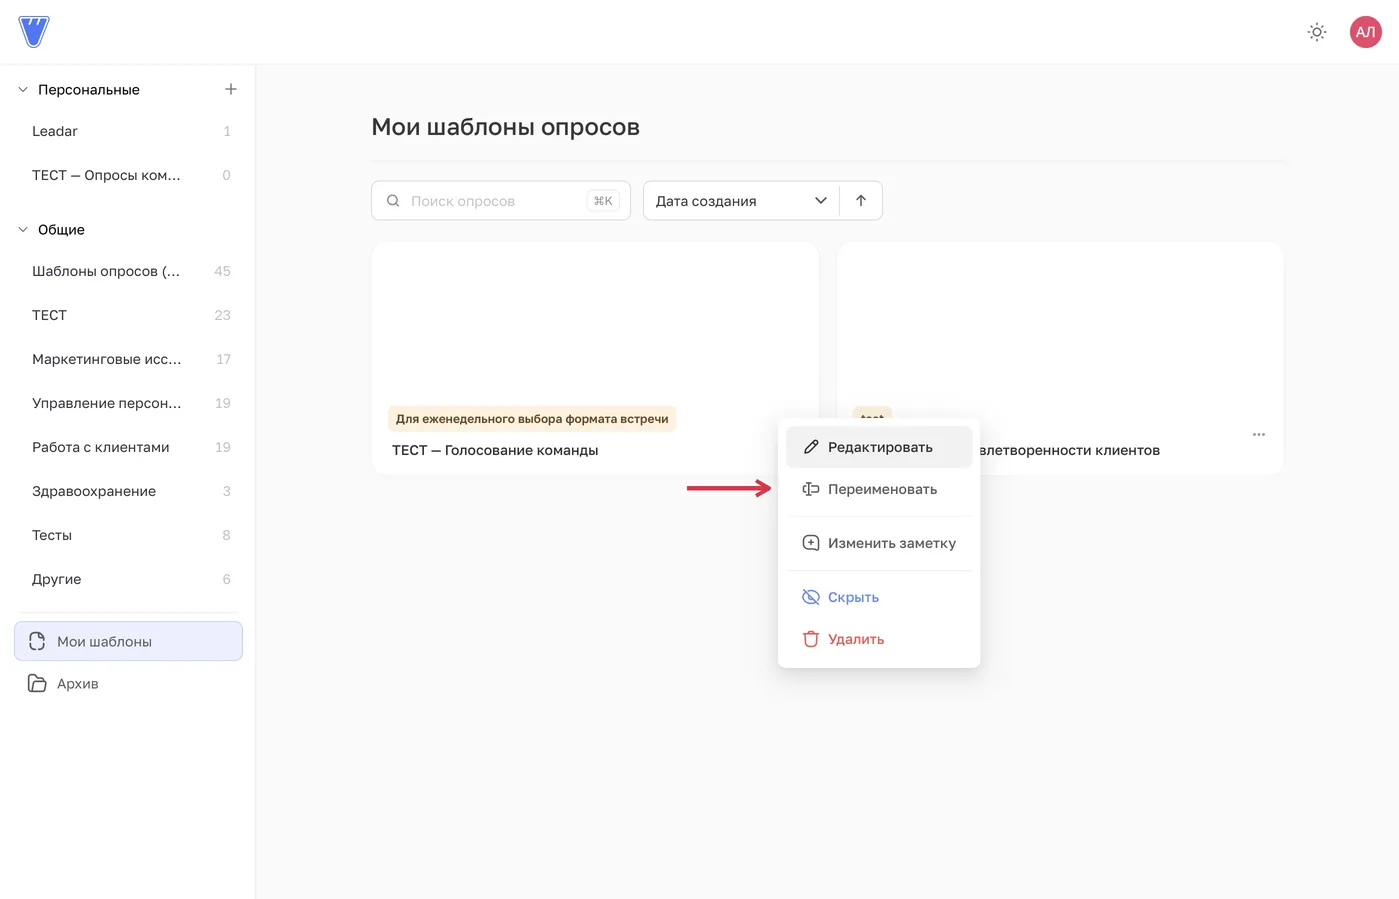Collapse the Общие section
This screenshot has width=1399, height=899.
click(23, 229)
